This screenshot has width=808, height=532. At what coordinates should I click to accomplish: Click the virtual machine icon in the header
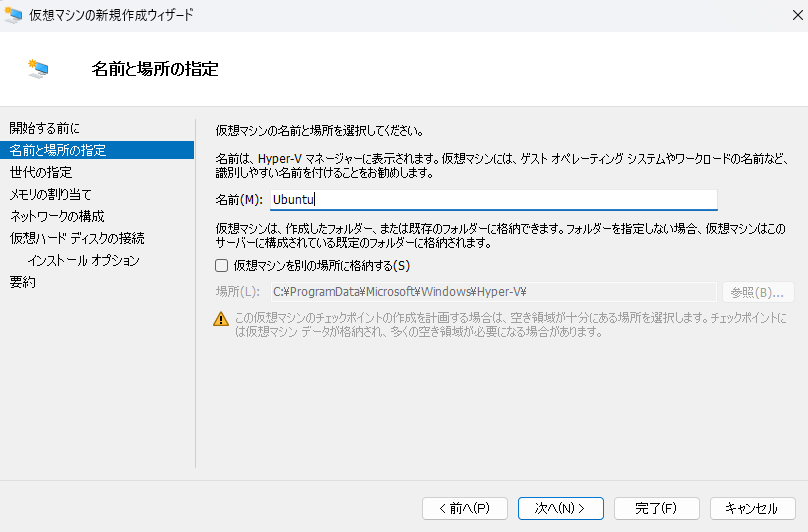[x=40, y=69]
